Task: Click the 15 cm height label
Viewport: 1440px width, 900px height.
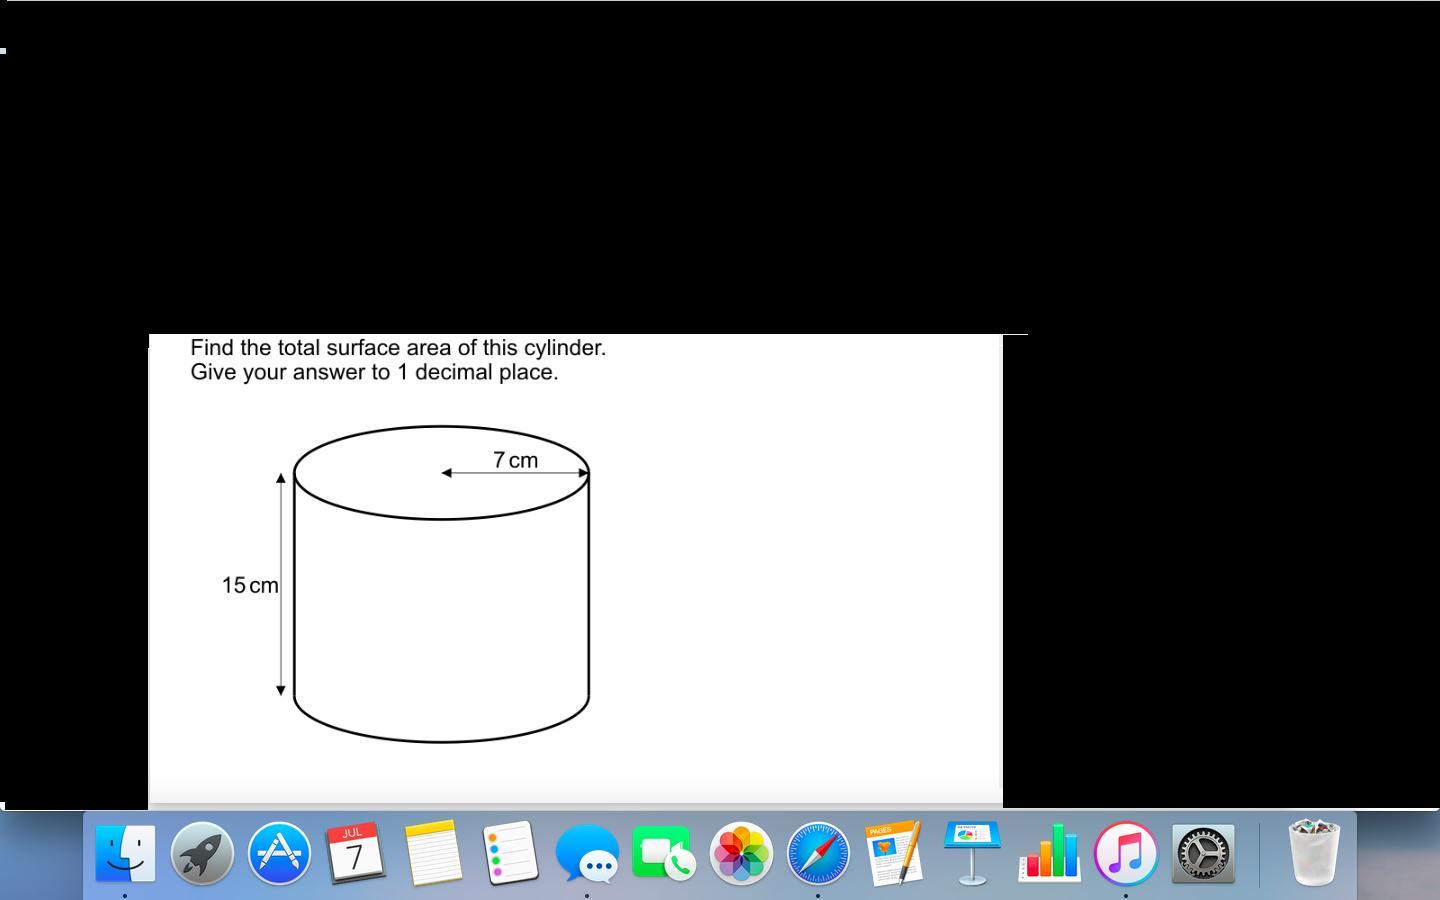Action: [x=250, y=586]
